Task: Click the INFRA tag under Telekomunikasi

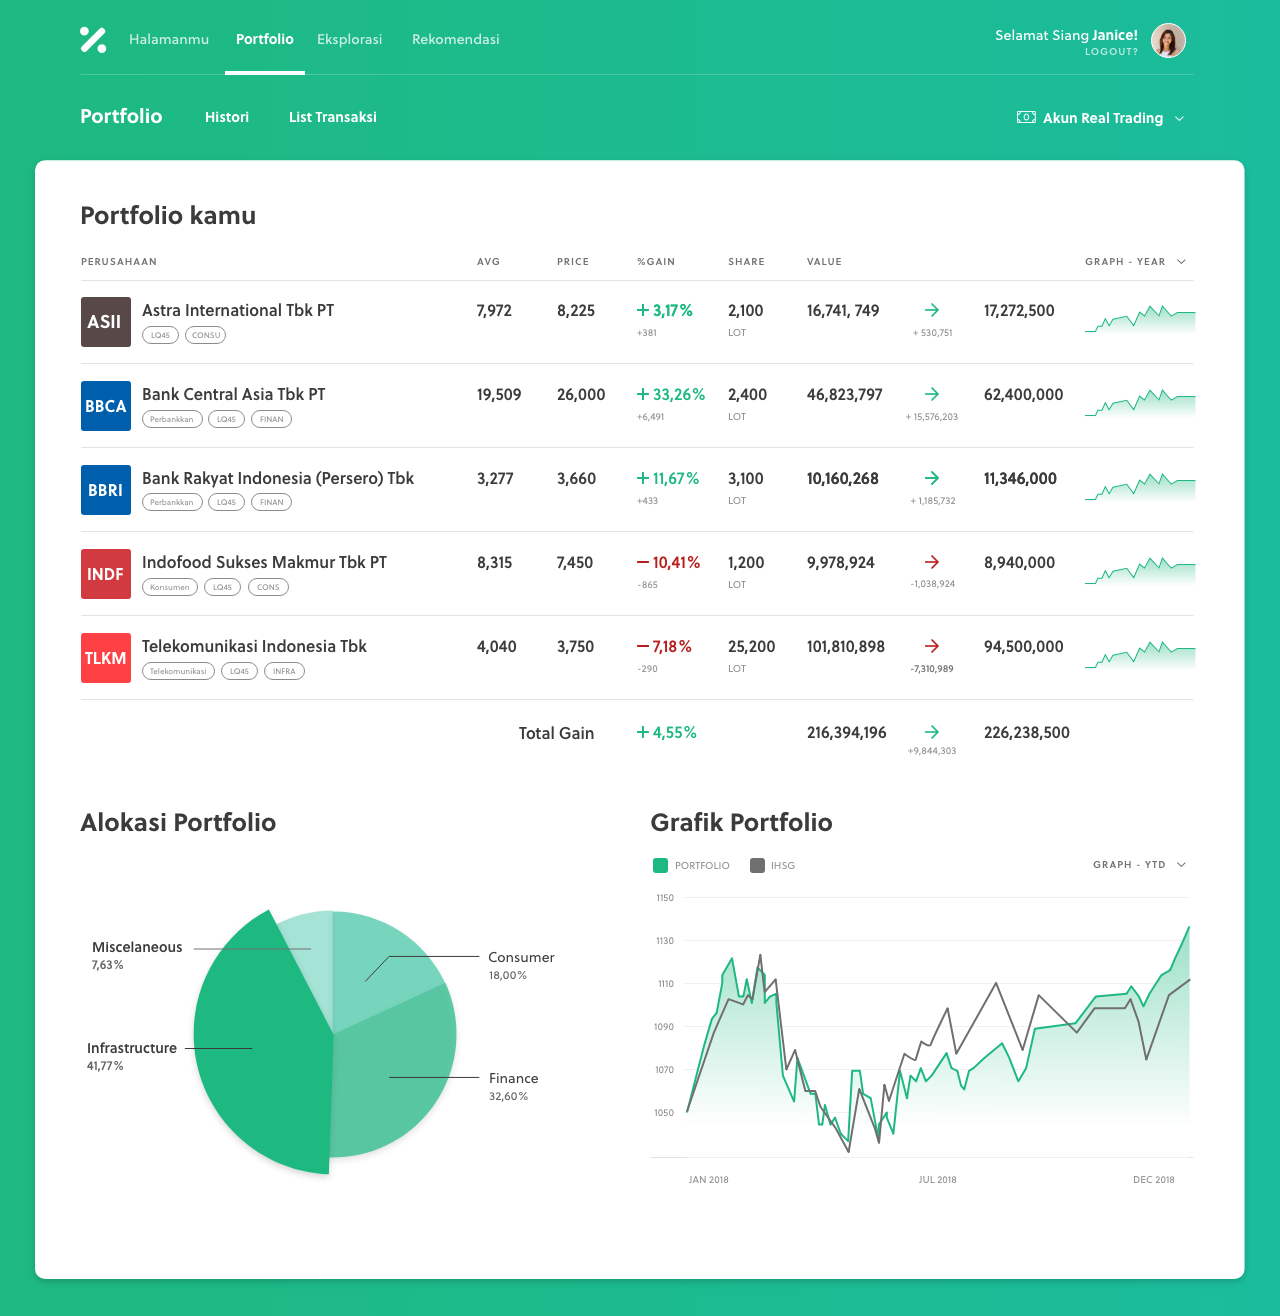Action: [284, 671]
